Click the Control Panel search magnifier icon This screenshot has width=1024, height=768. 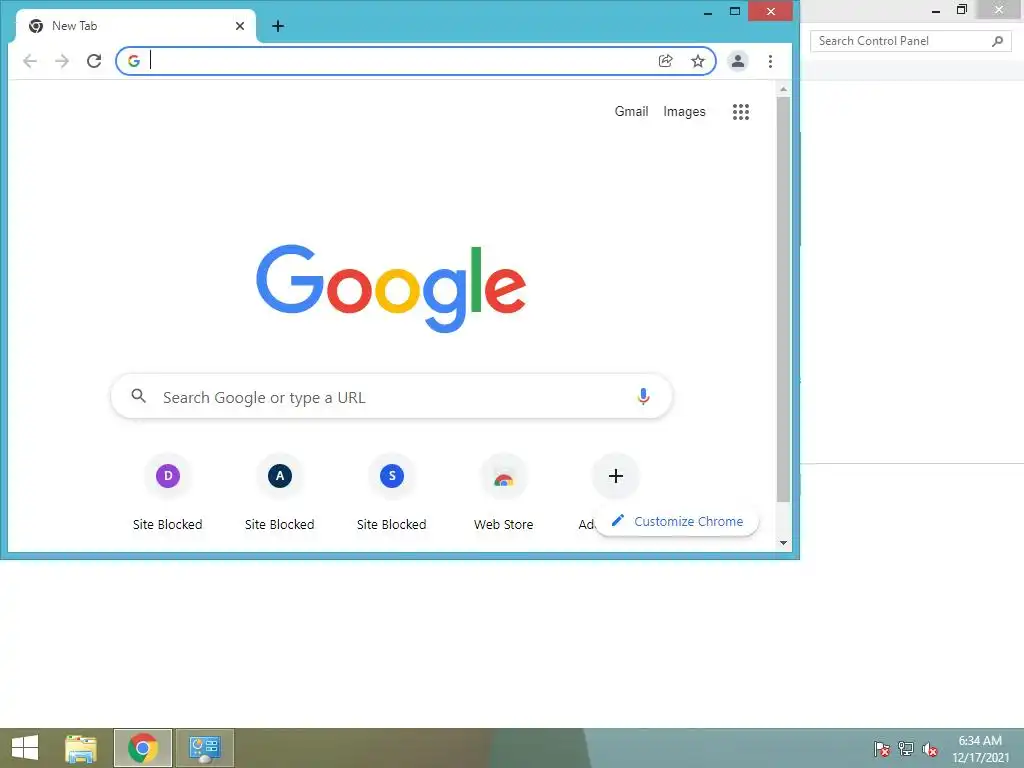coord(997,41)
